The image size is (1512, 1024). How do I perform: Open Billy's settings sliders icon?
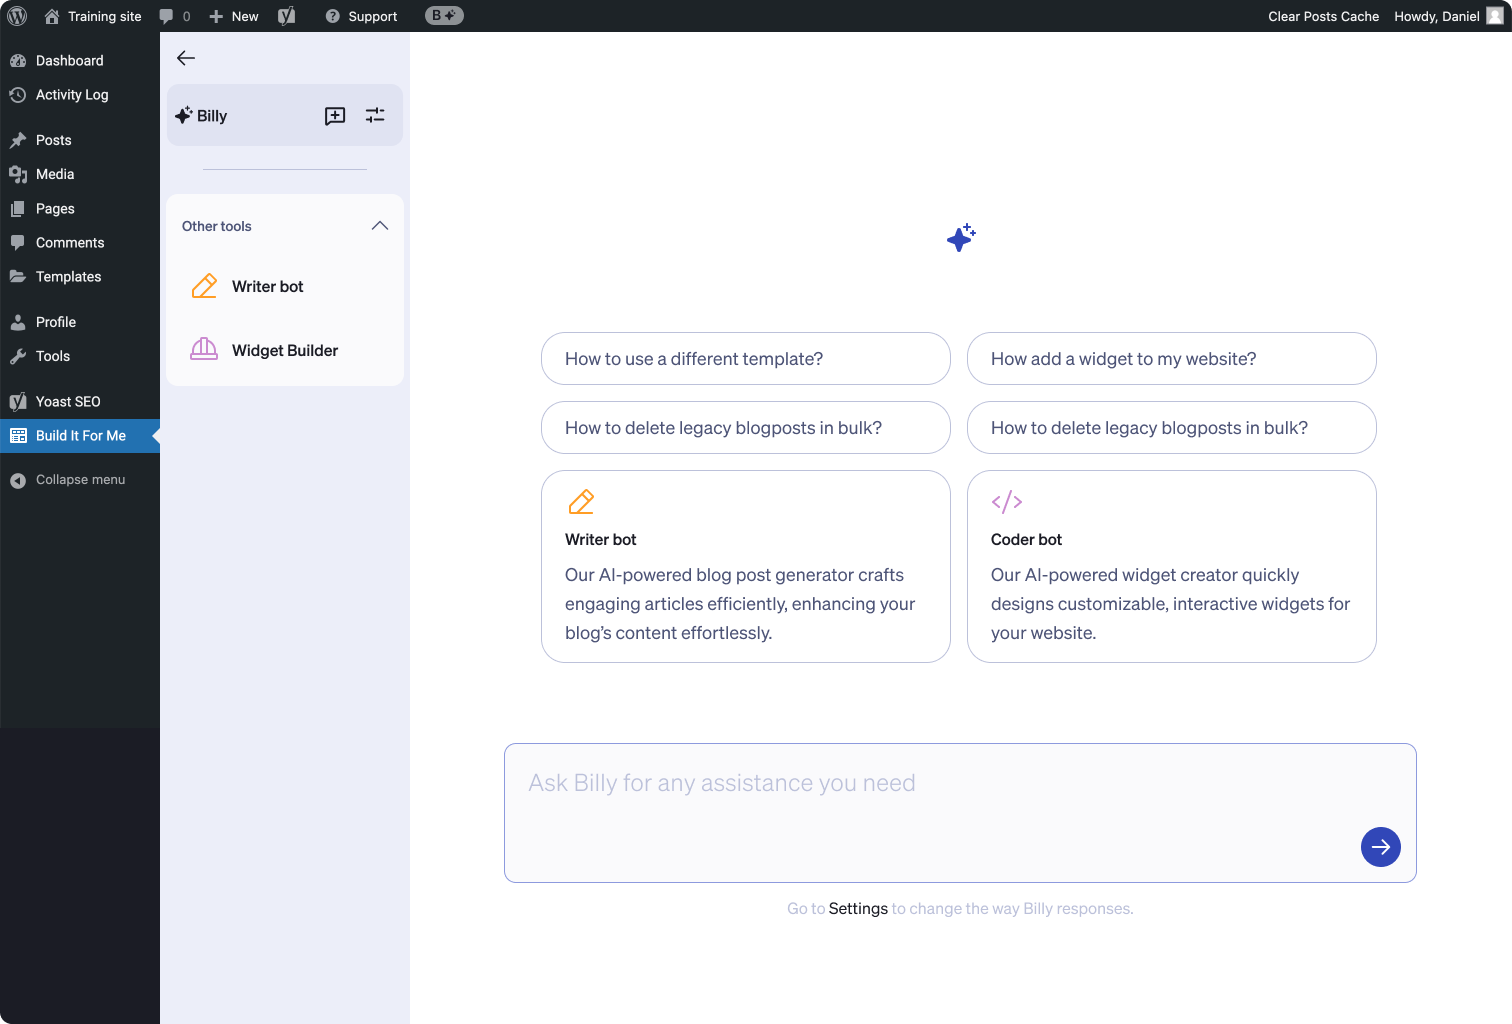click(x=375, y=116)
